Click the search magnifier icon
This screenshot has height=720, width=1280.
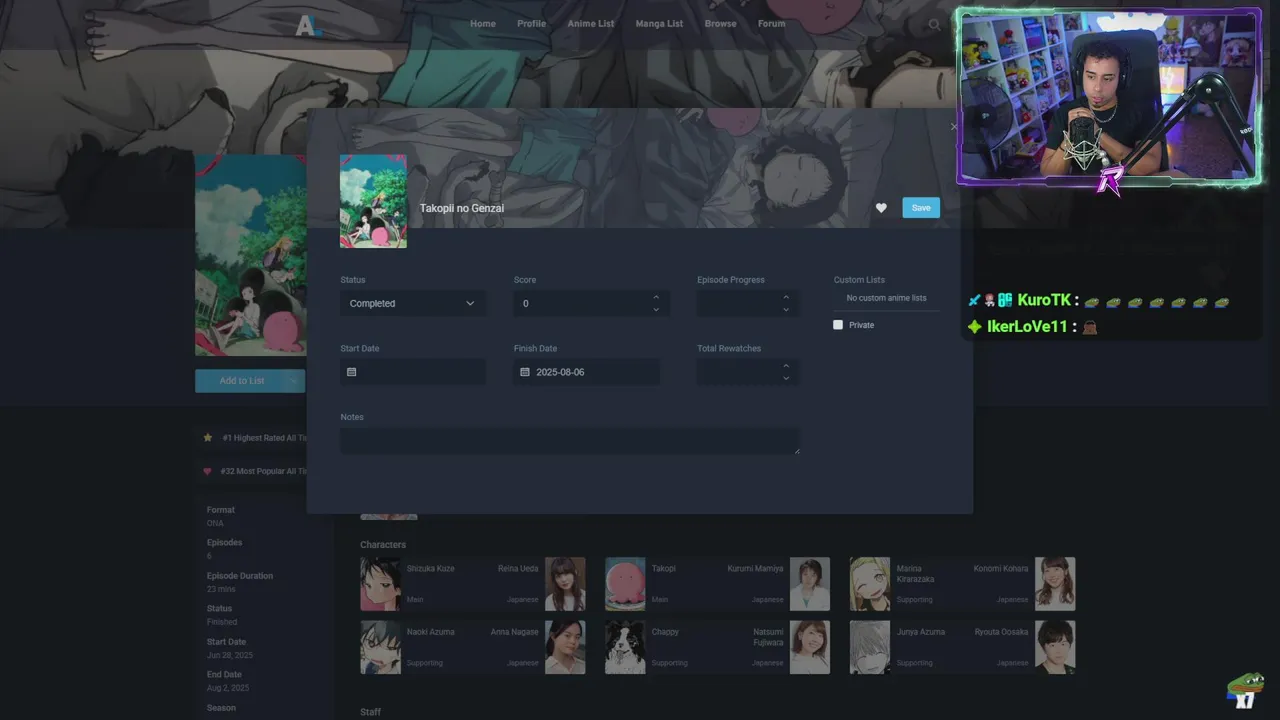(x=934, y=25)
